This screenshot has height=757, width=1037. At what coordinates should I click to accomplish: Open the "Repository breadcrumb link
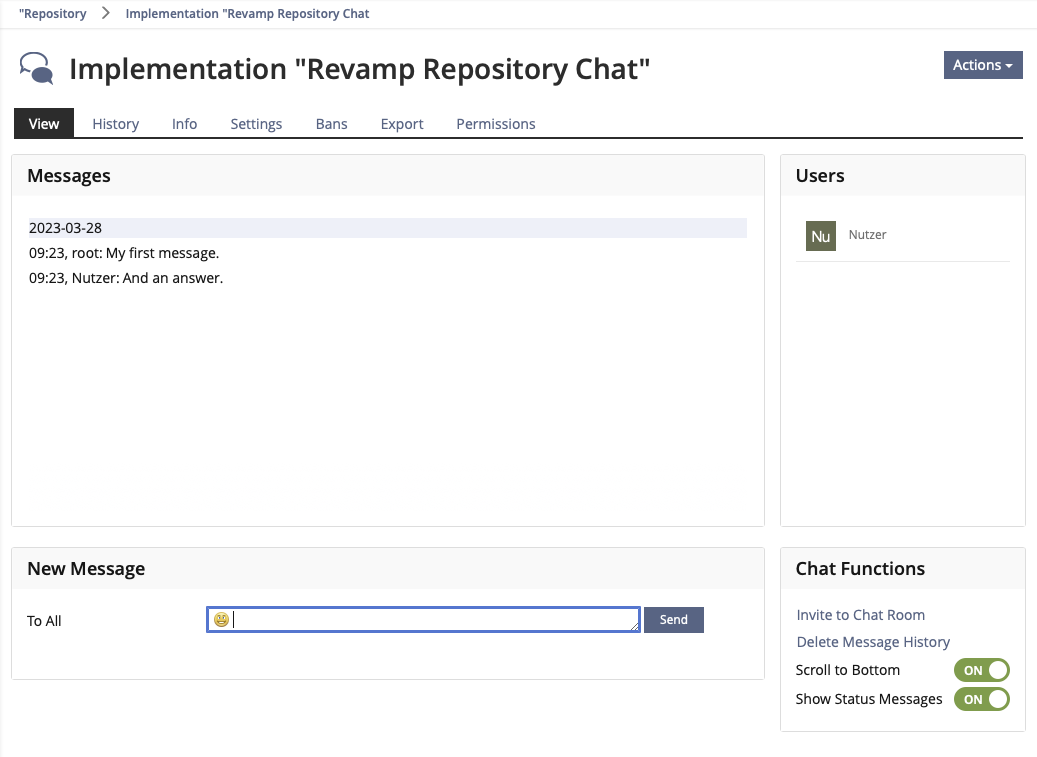53,14
